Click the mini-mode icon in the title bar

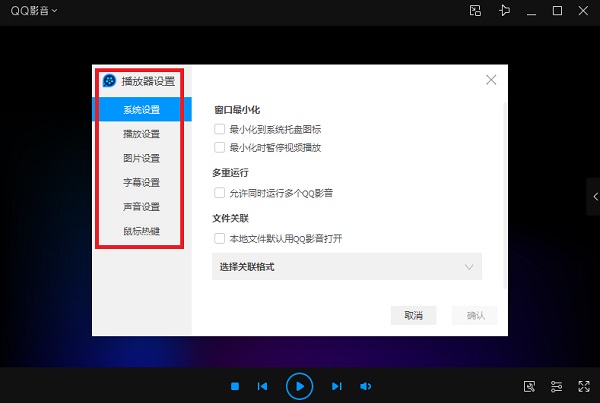coord(476,11)
